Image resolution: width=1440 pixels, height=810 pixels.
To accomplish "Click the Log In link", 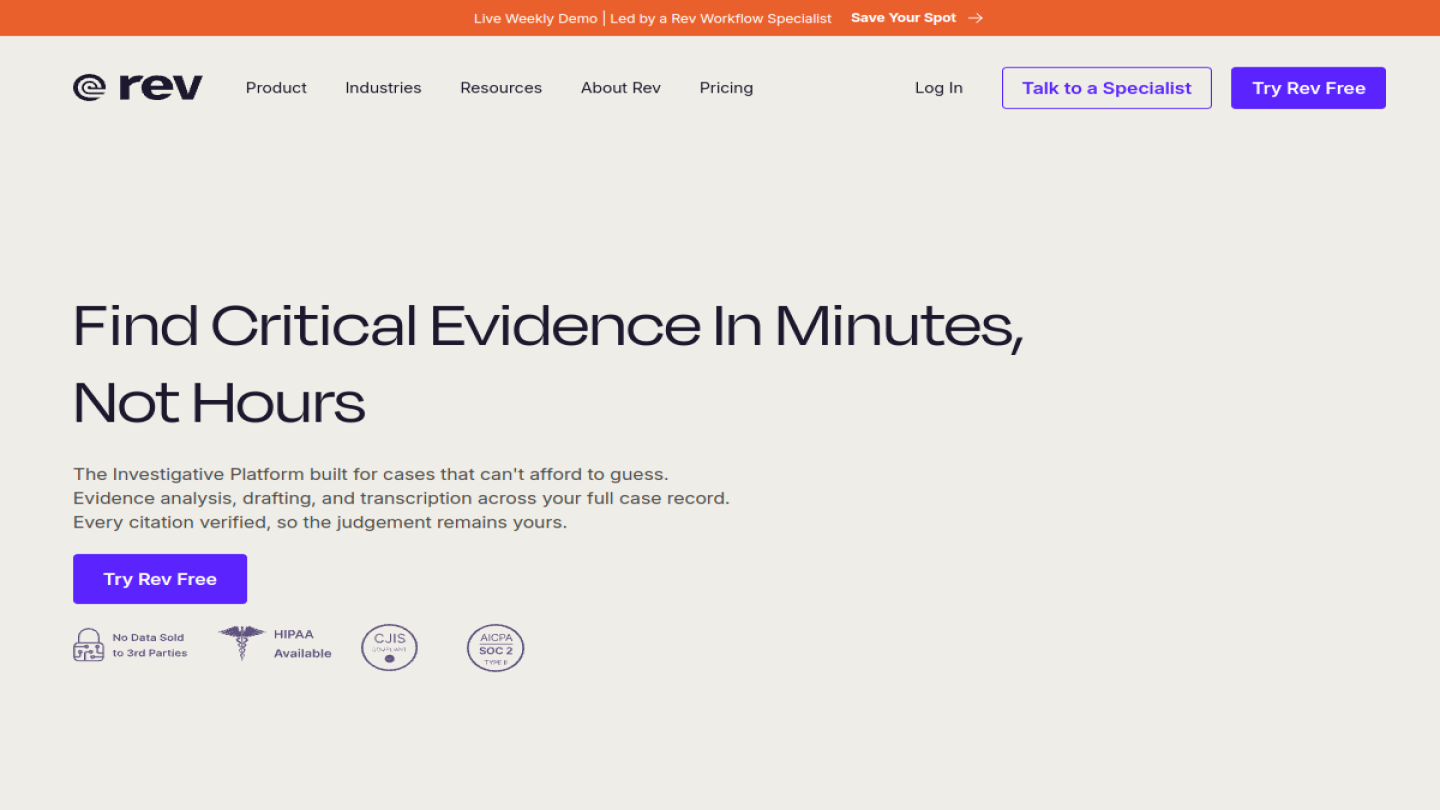I will (939, 88).
